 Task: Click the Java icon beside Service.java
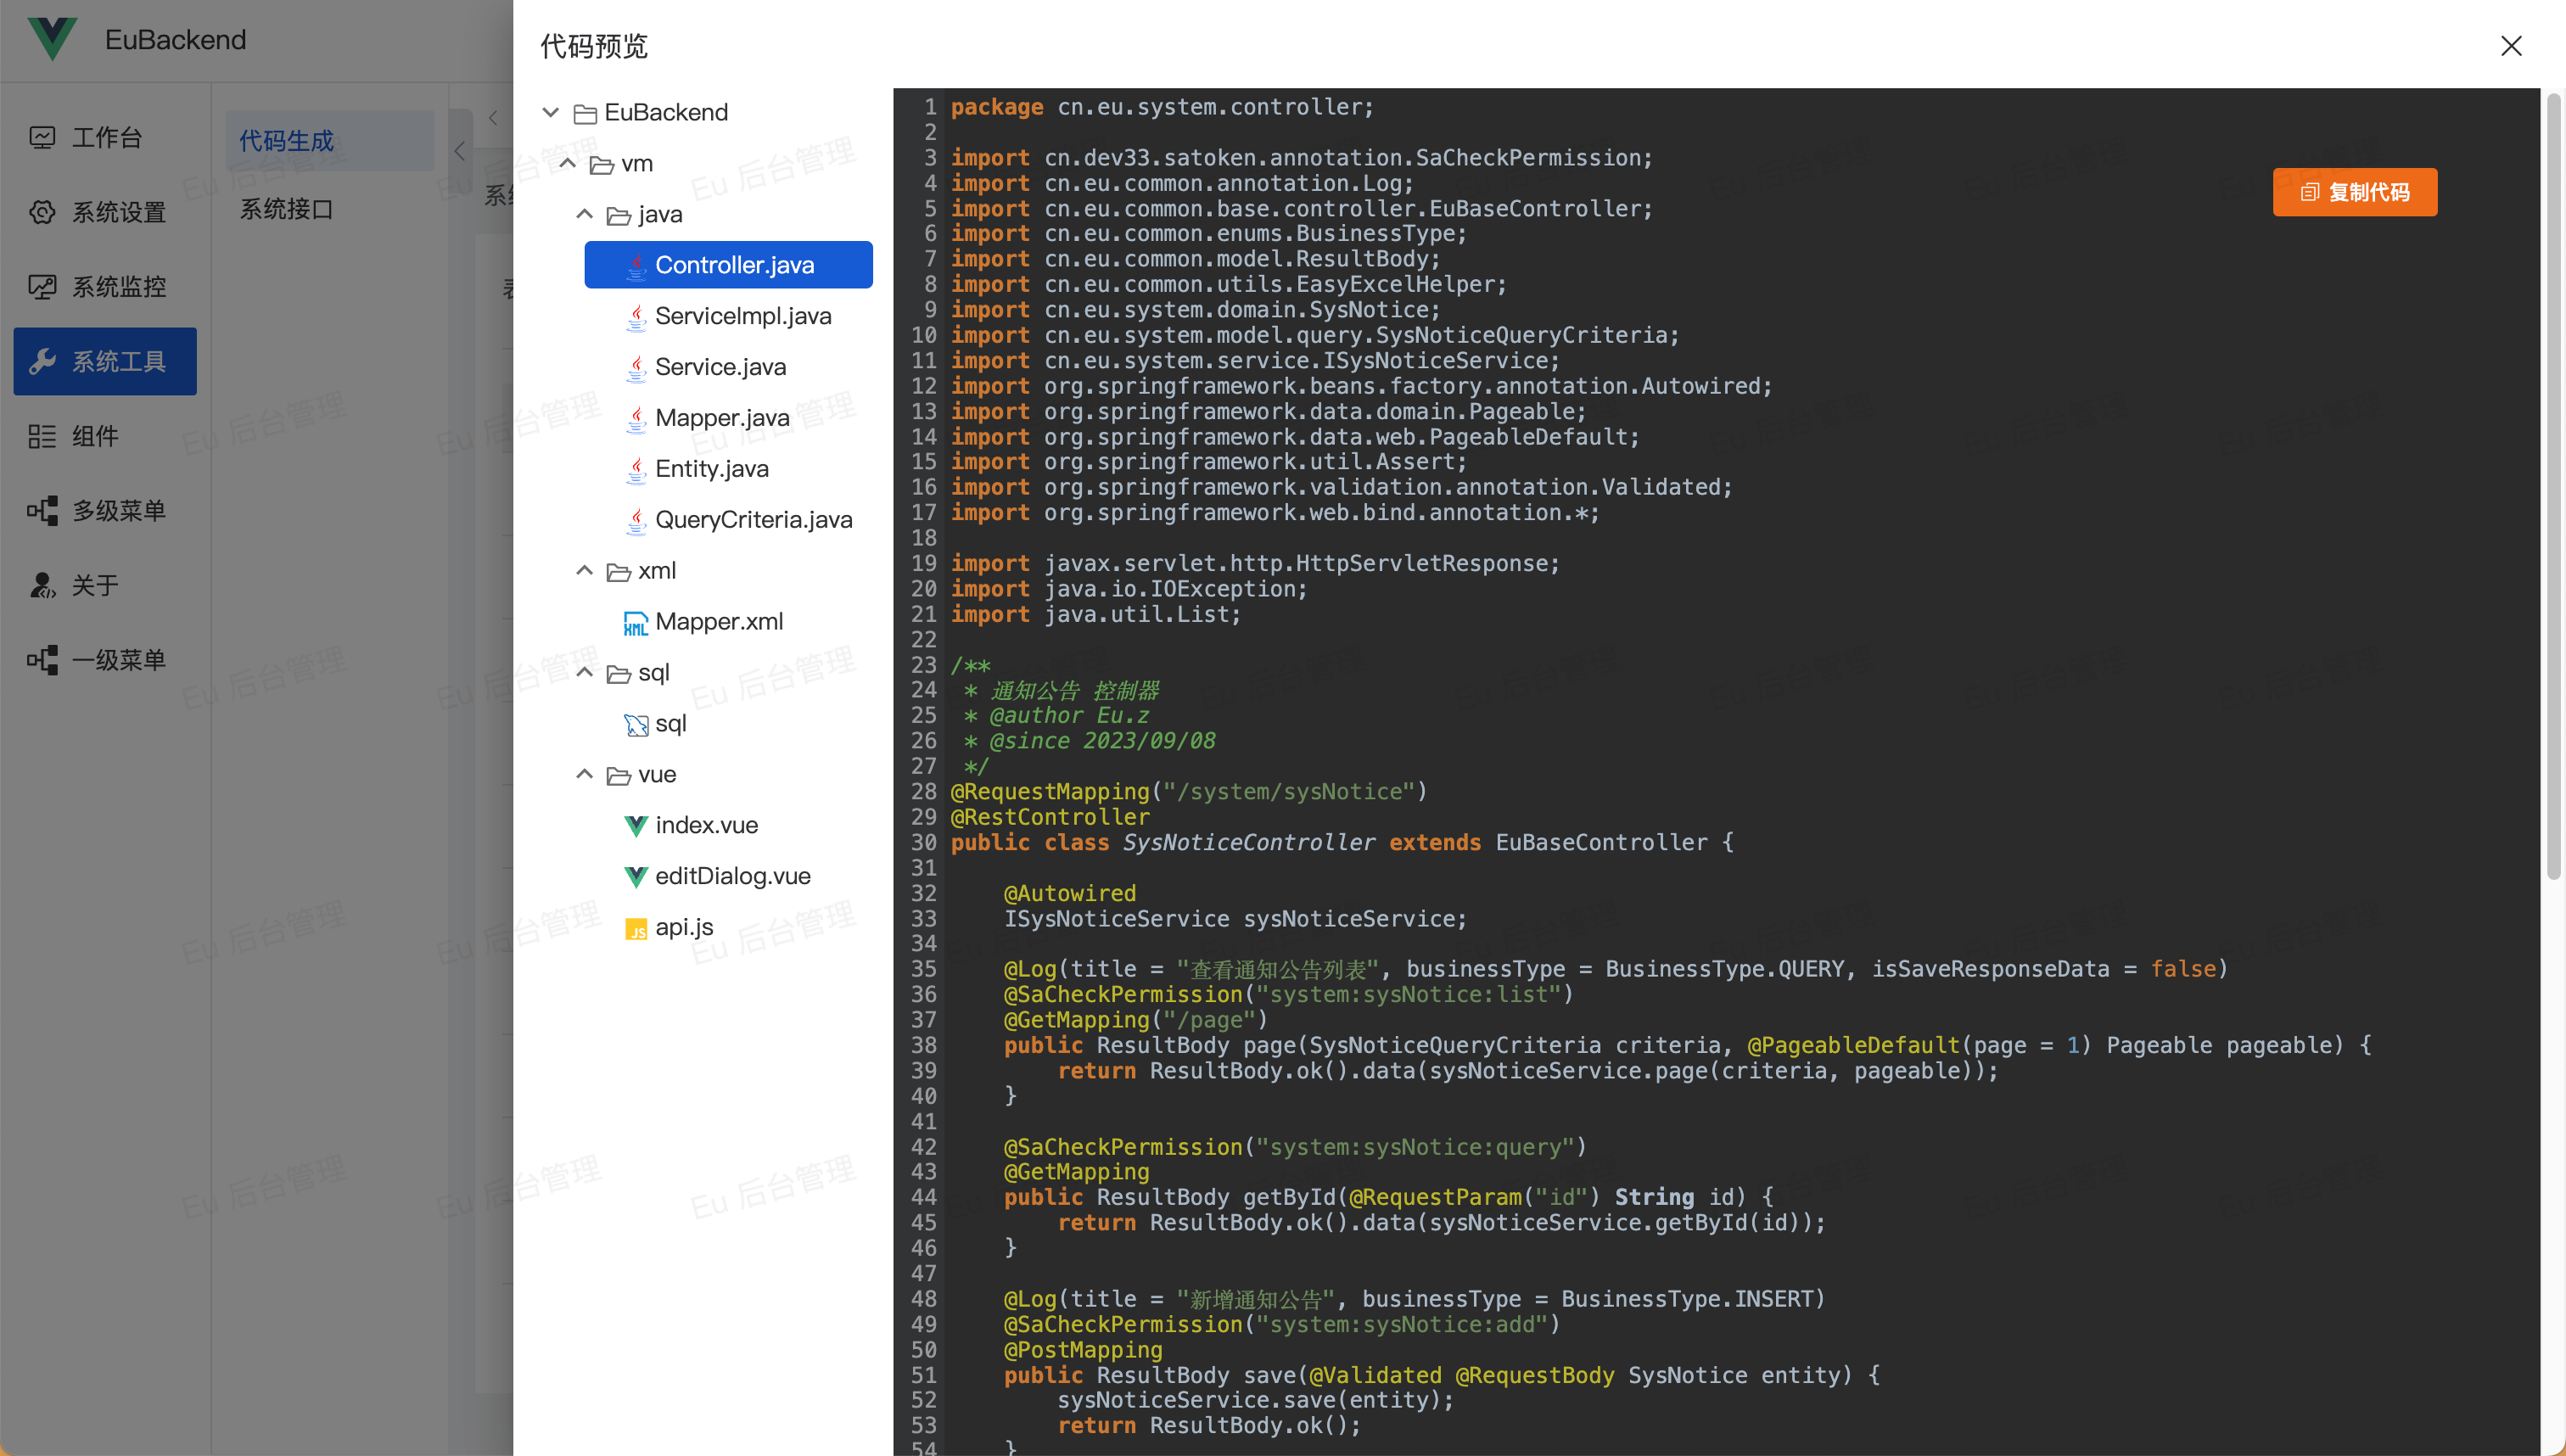[x=636, y=367]
